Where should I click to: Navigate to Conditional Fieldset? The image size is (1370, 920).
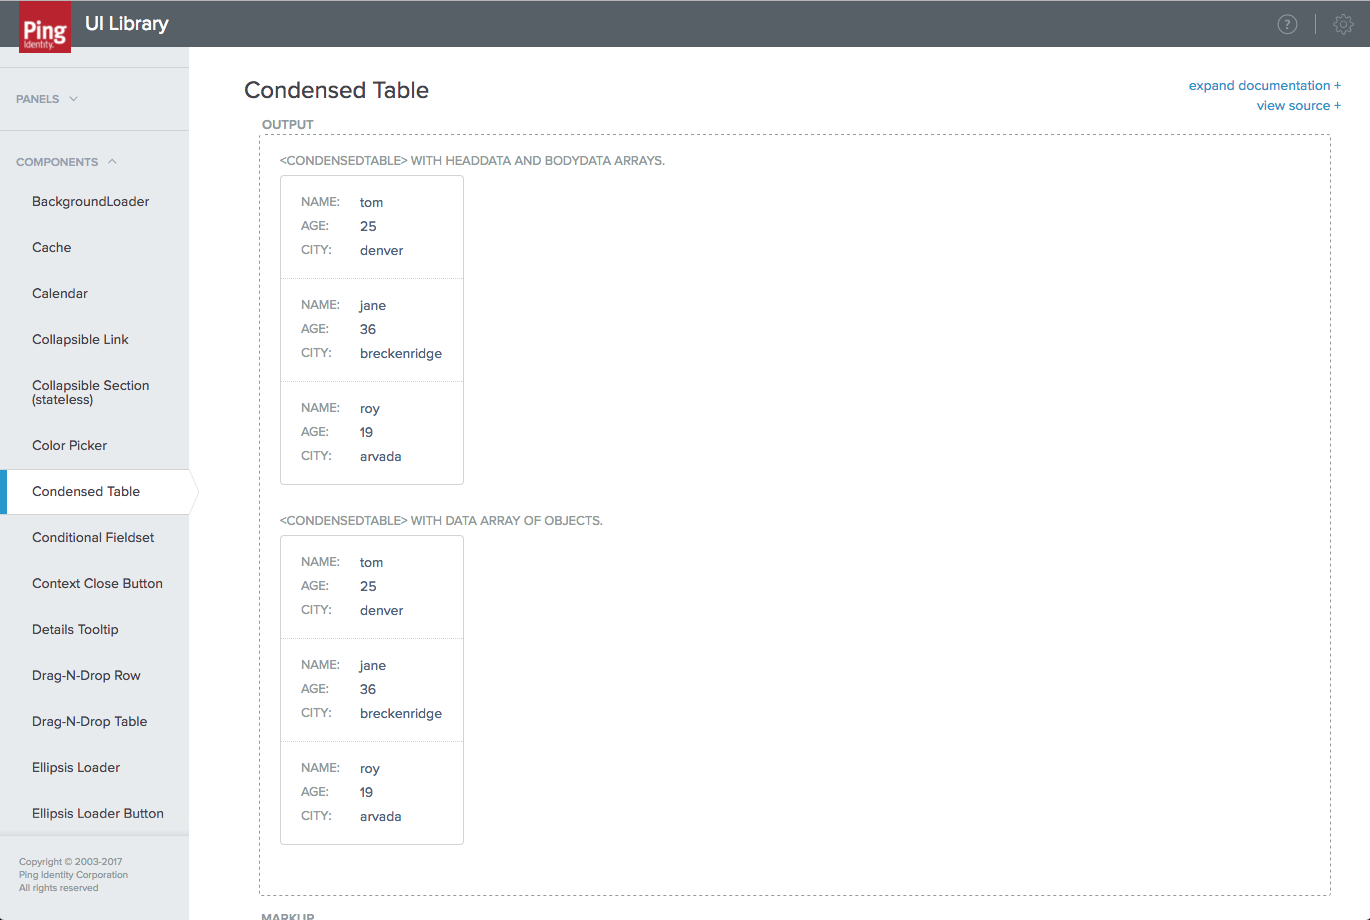[93, 538]
